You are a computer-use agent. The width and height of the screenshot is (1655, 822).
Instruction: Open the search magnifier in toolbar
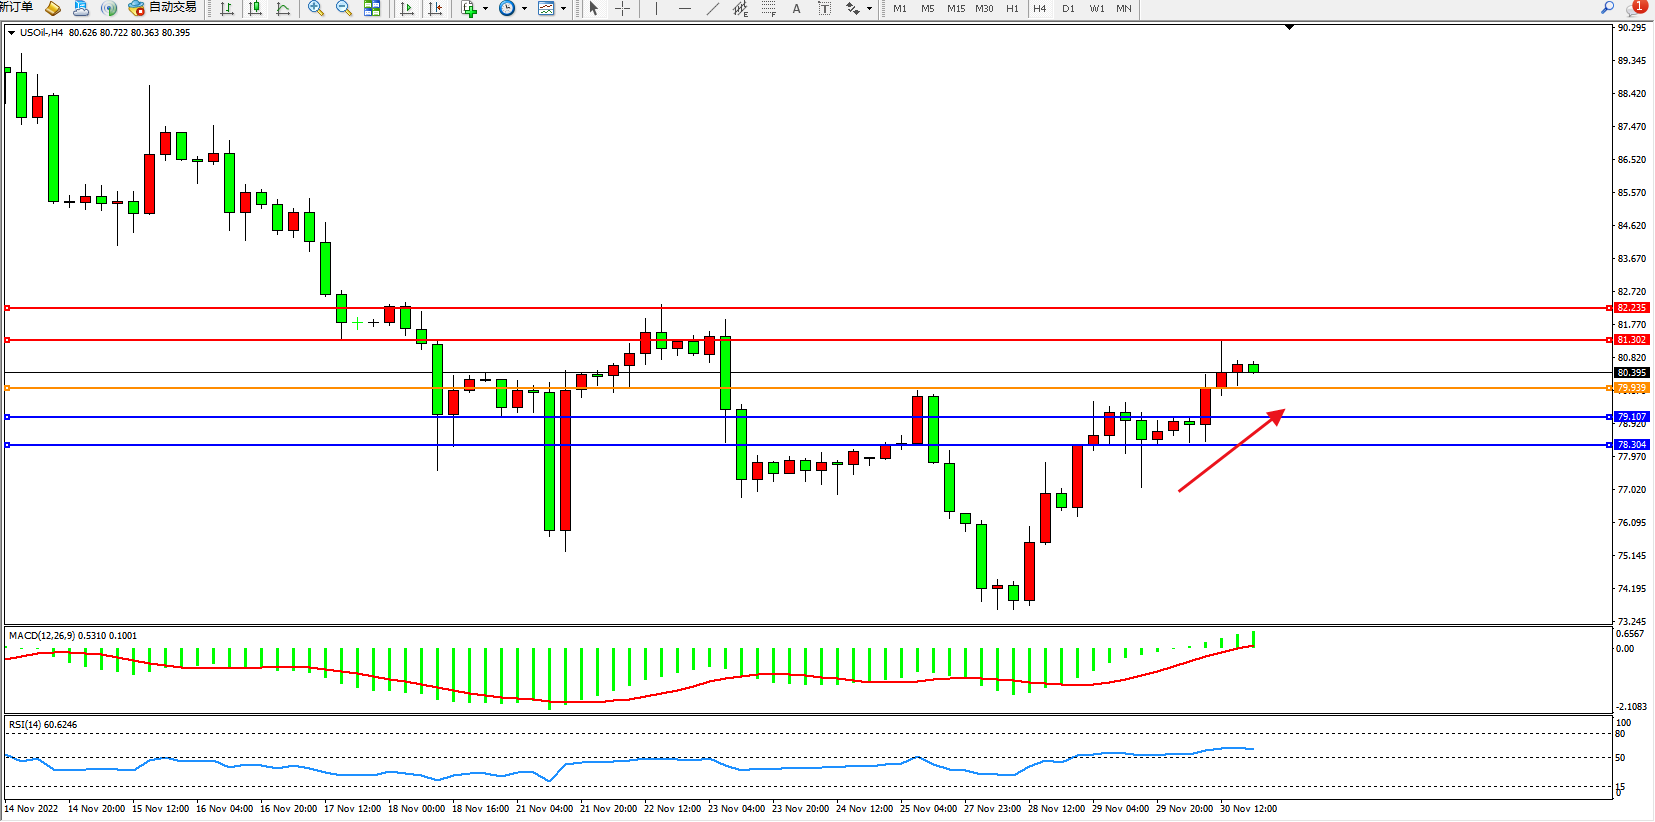point(1607,8)
